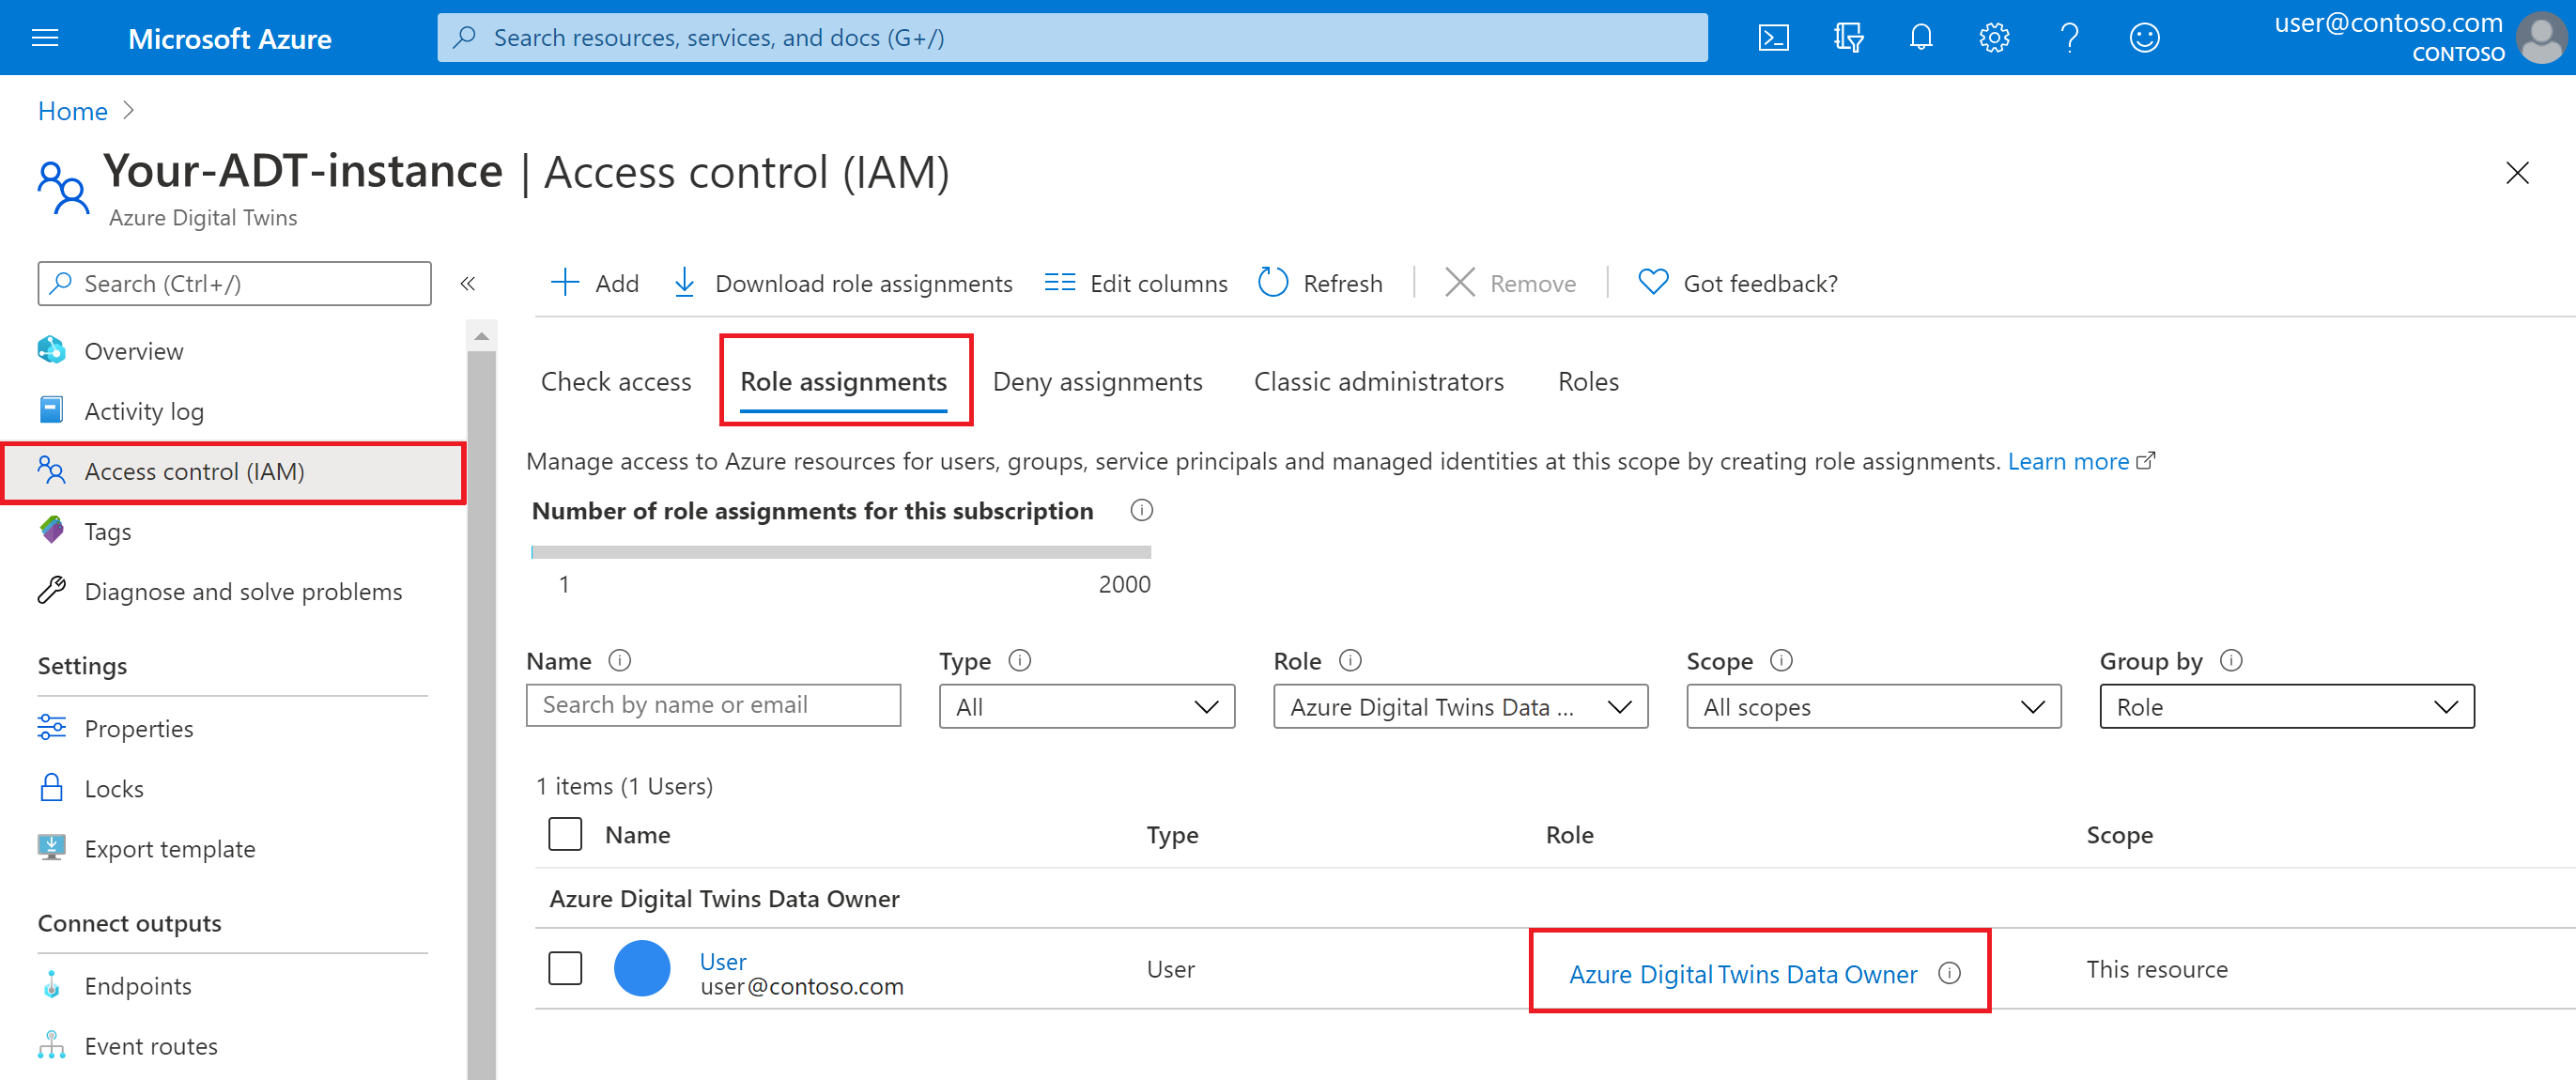This screenshot has width=2576, height=1080.
Task: Click the Activity log sidebar icon
Action: [53, 409]
